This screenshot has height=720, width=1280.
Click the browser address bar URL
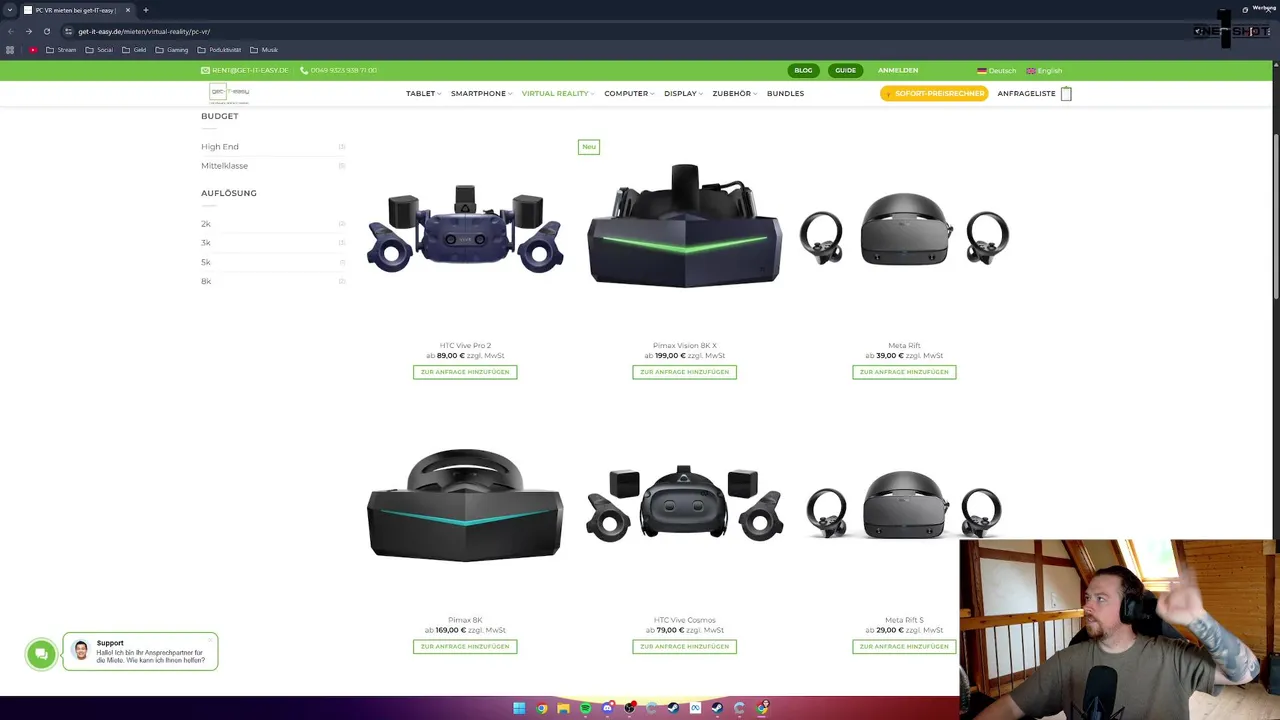(x=144, y=31)
